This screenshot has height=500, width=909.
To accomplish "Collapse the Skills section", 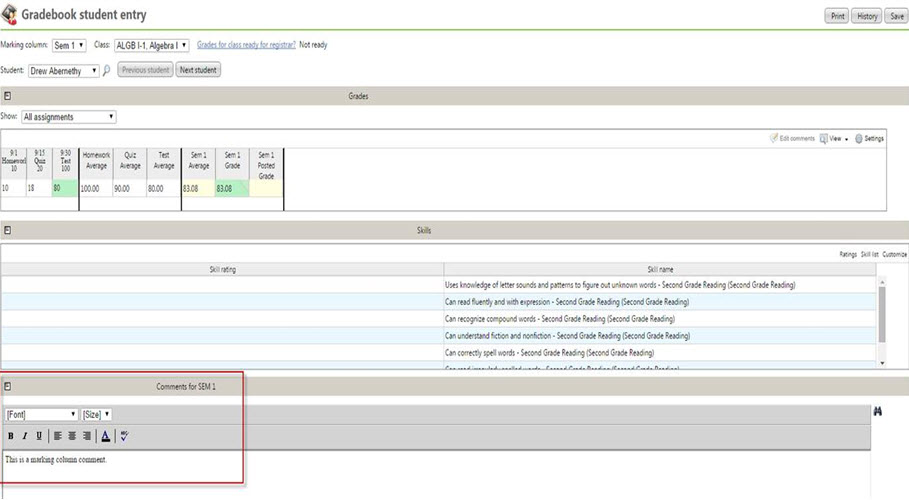I will [8, 230].
